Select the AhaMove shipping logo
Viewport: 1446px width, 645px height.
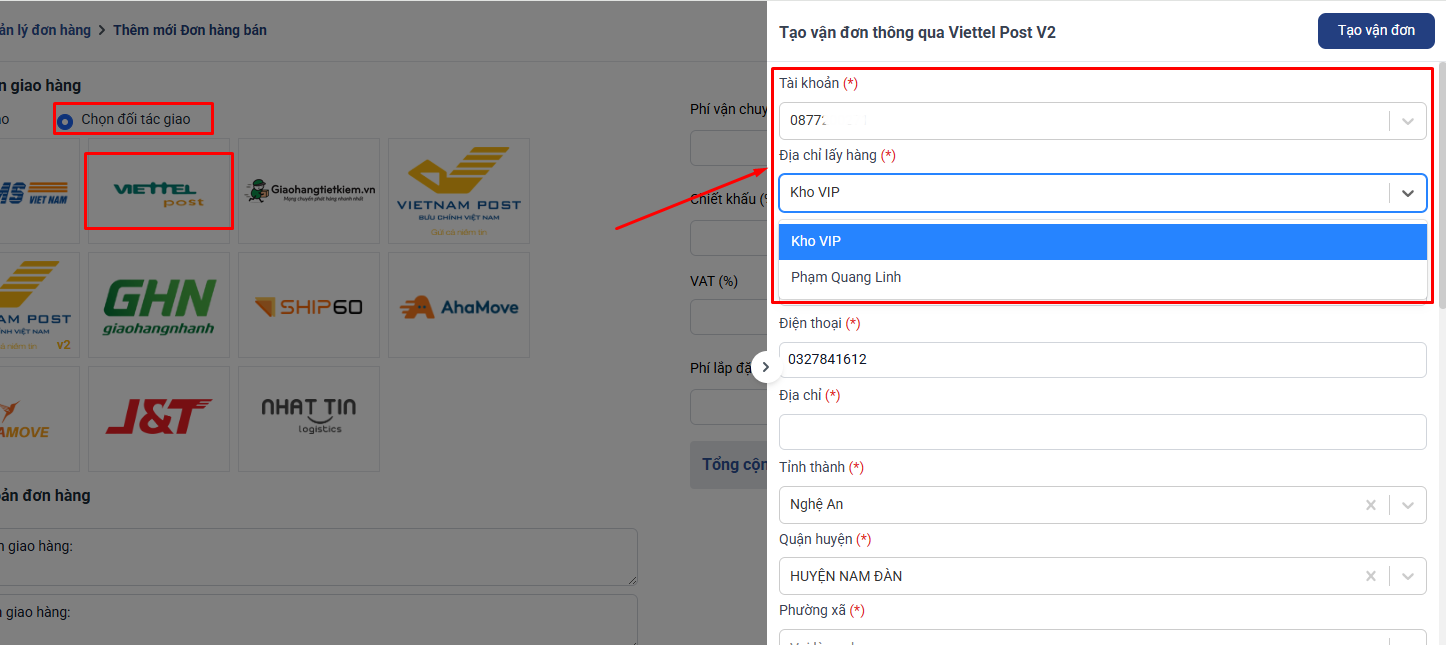coord(459,305)
